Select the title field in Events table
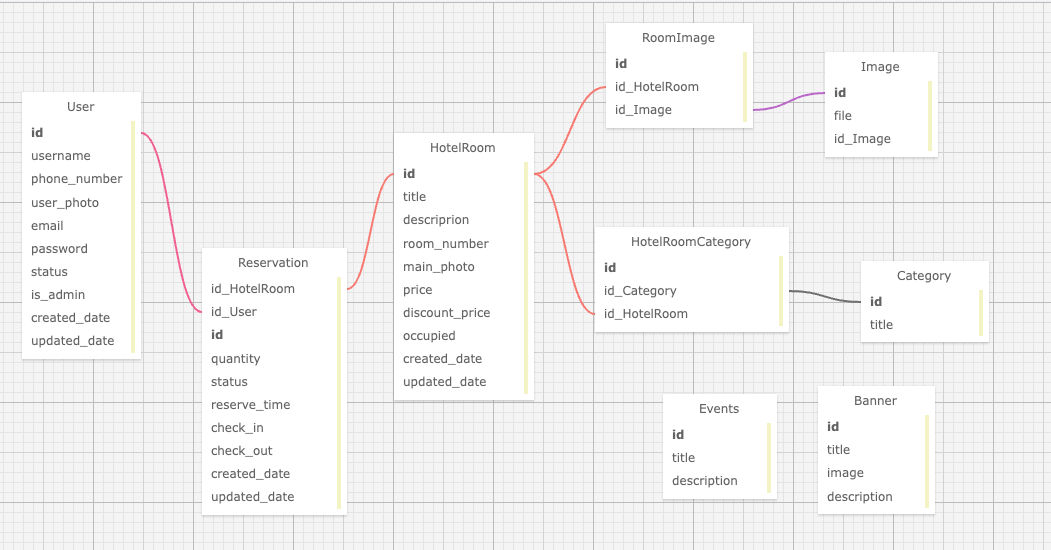 pyautogui.click(x=684, y=458)
